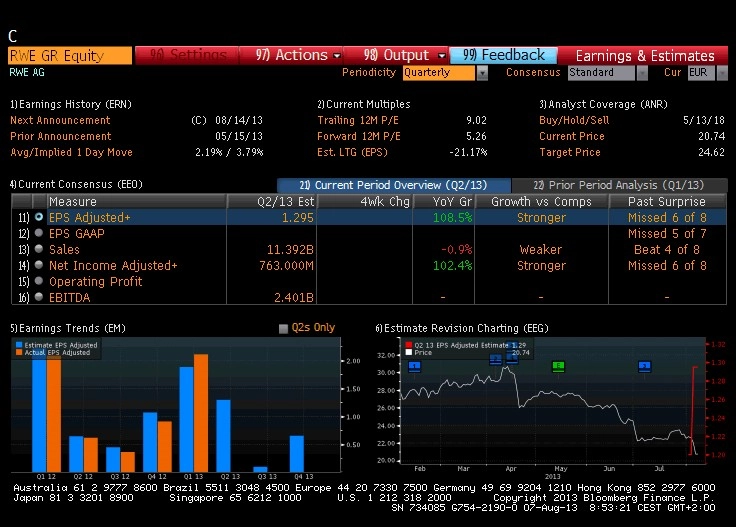The width and height of the screenshot is (736, 527).
Task: Open 1) Earnings History (ERN) link
Action: [x=71, y=104]
